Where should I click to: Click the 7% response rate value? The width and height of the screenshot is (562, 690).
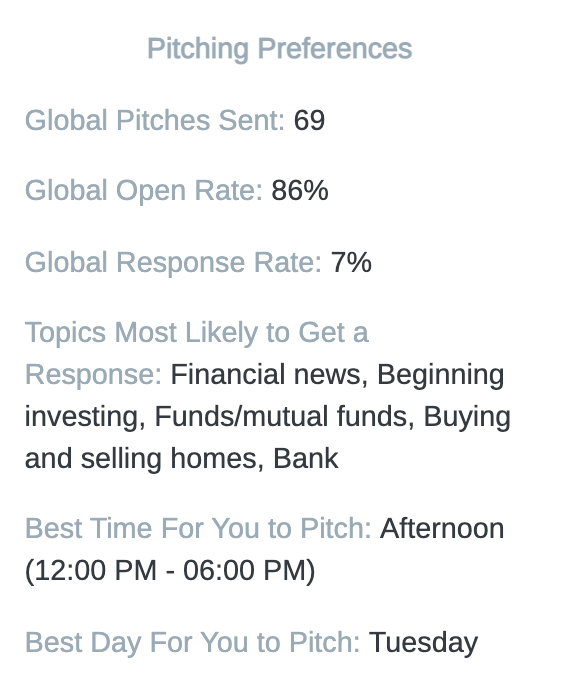351,262
